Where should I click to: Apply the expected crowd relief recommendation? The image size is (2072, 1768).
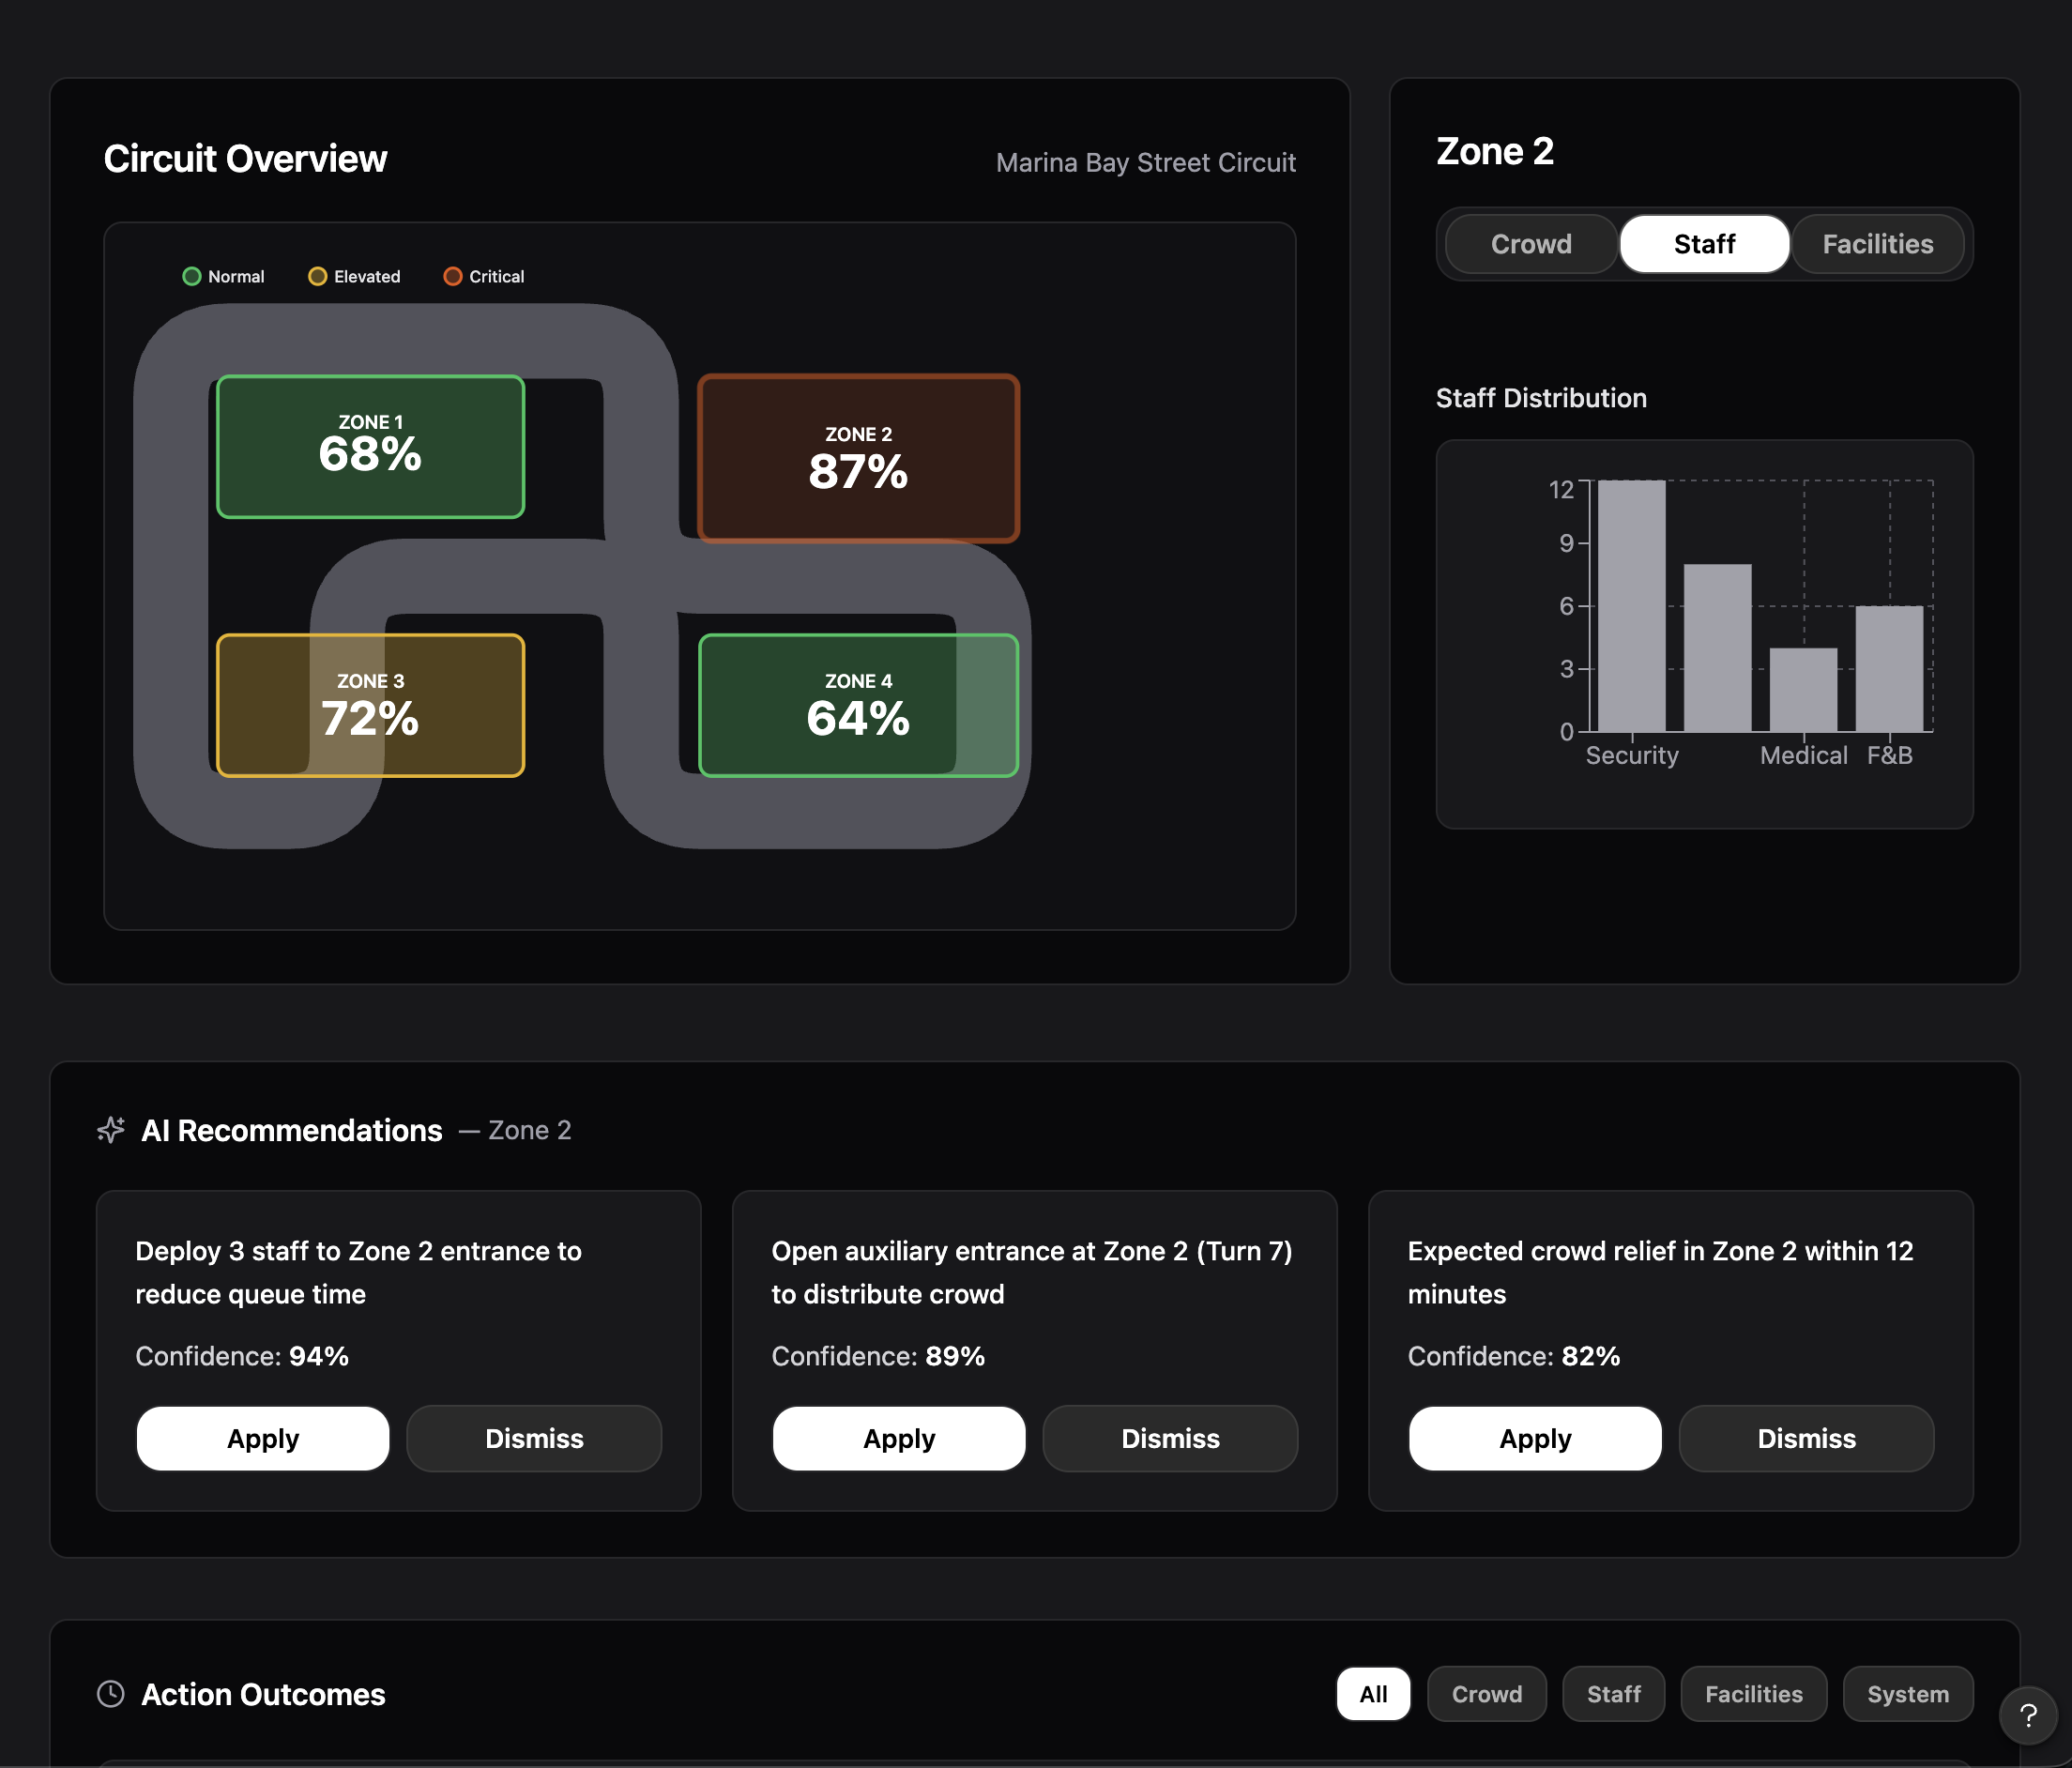(x=1535, y=1438)
